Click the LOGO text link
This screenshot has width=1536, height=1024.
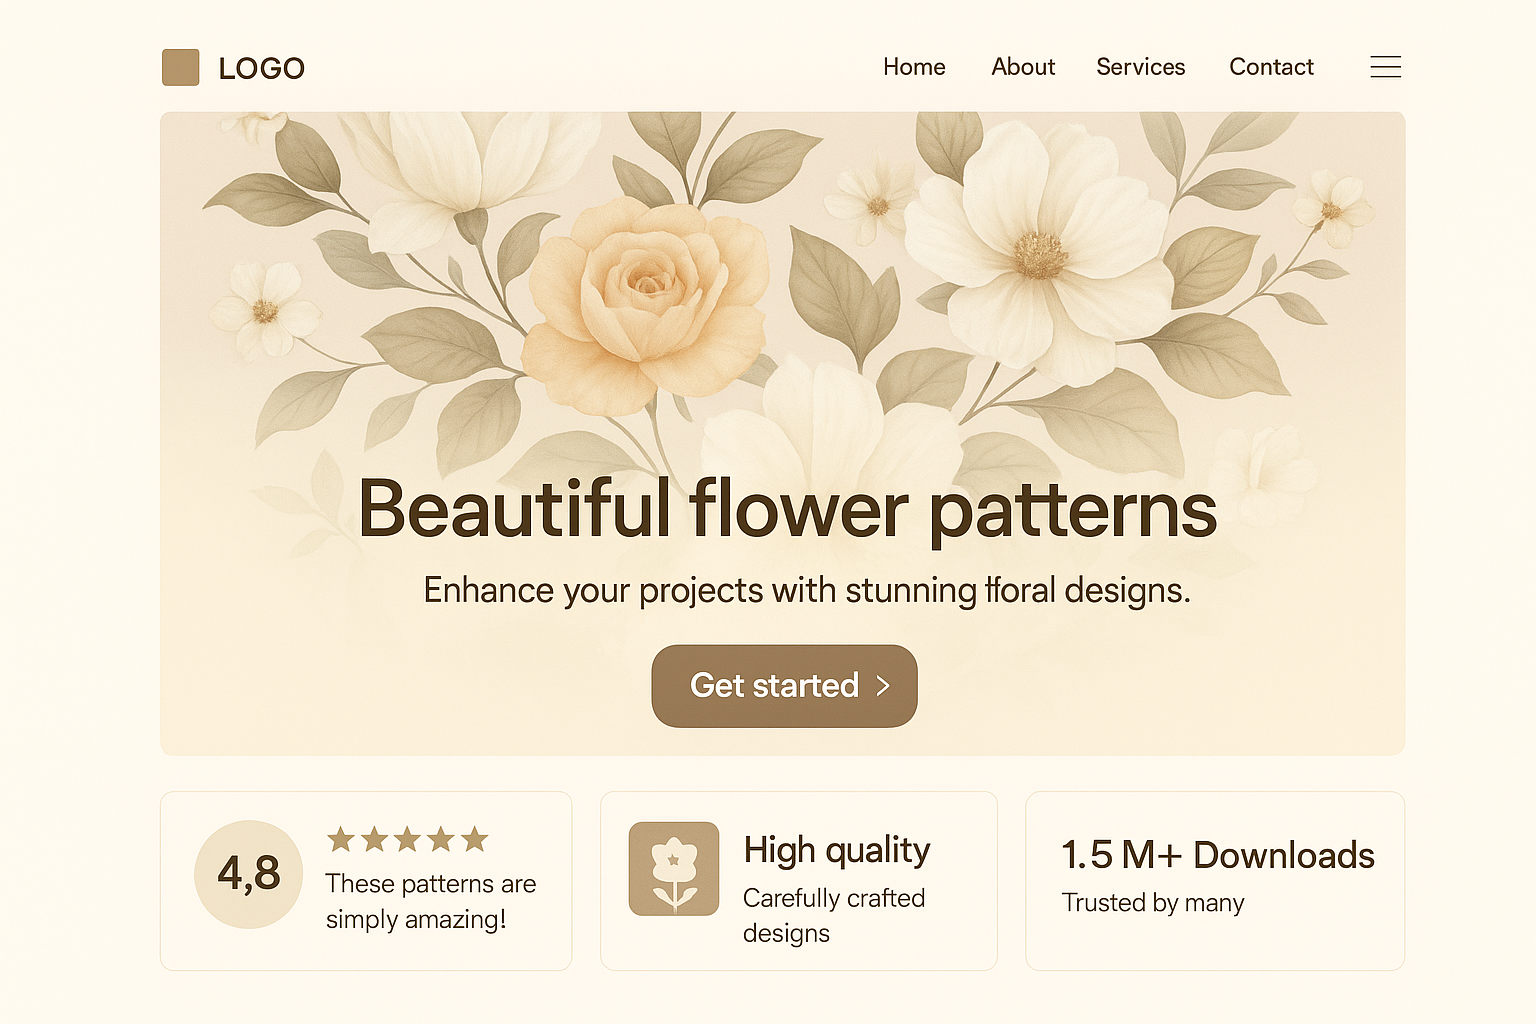pos(261,68)
